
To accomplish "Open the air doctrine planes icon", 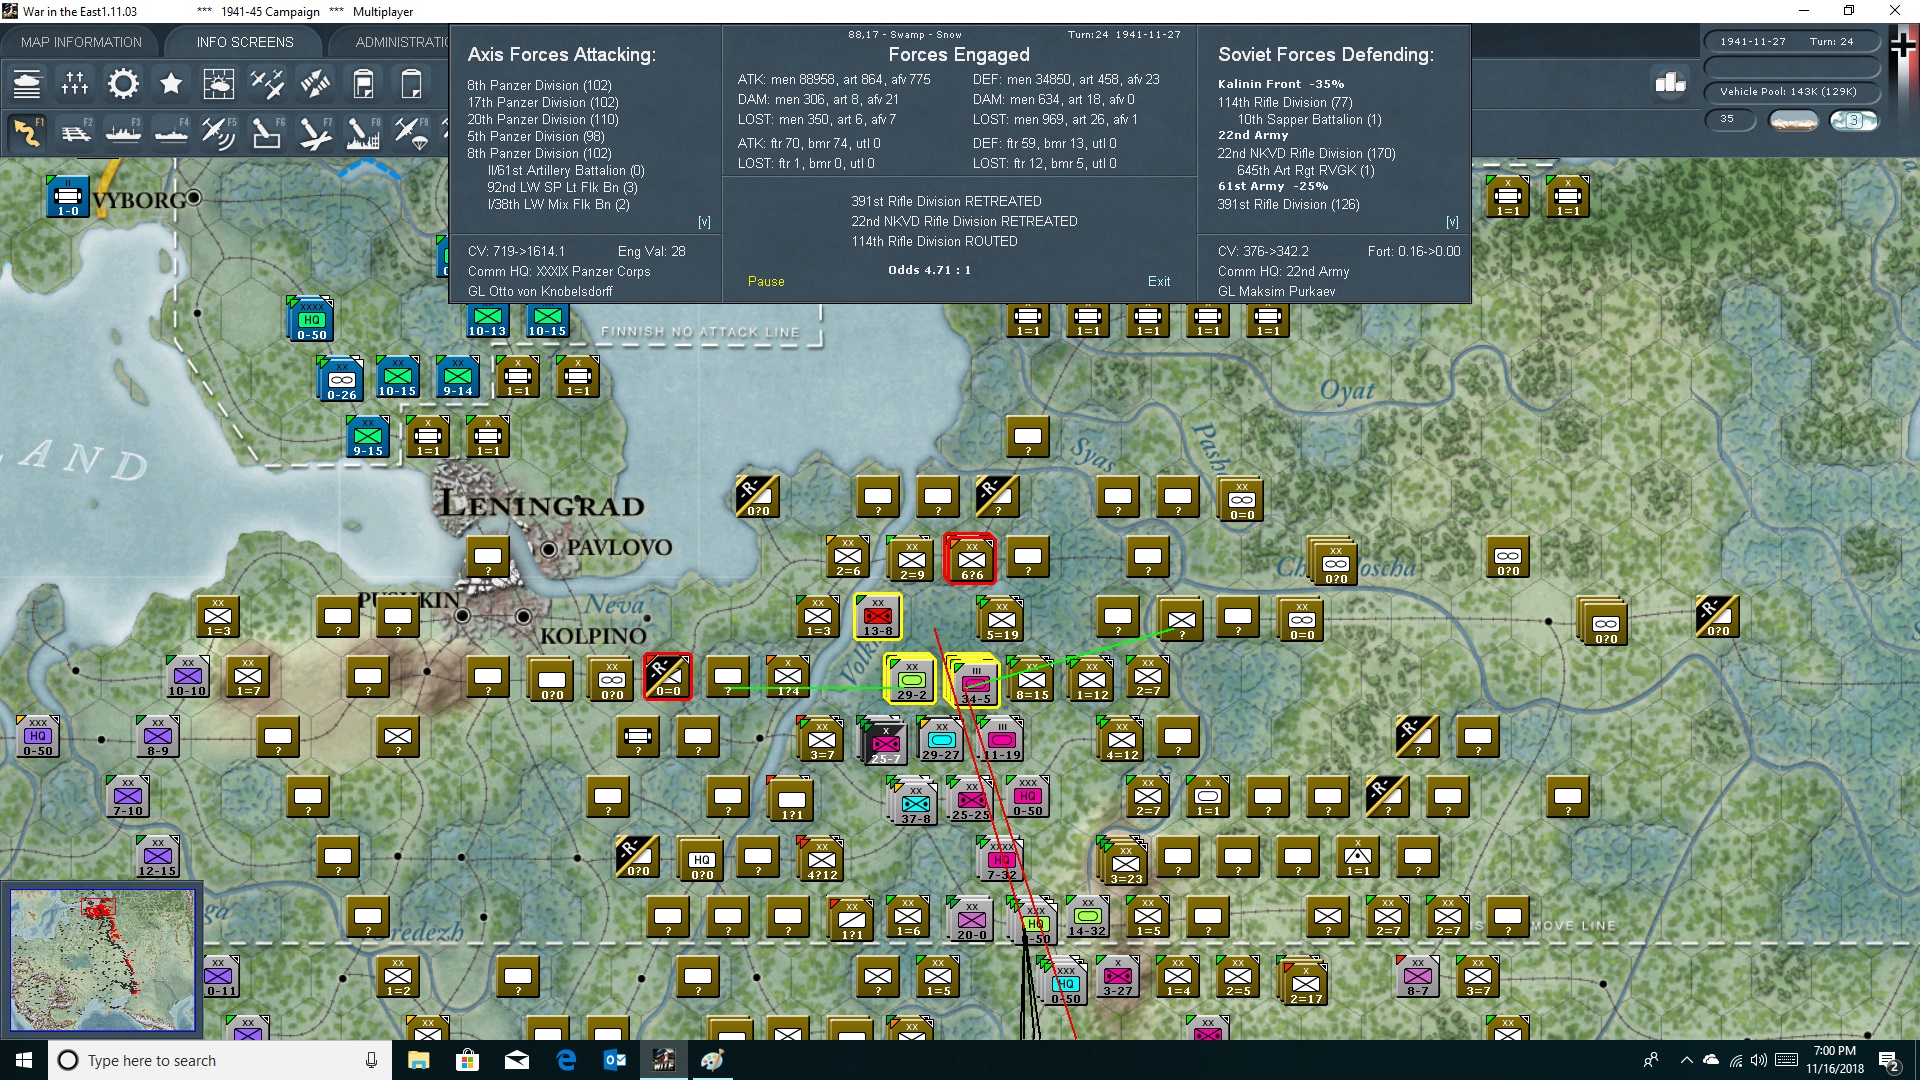I will tap(267, 84).
